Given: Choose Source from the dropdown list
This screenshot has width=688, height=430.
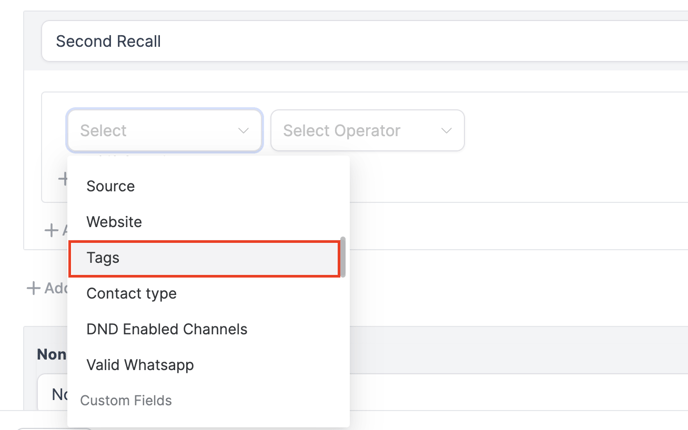Looking at the screenshot, I should click(110, 186).
